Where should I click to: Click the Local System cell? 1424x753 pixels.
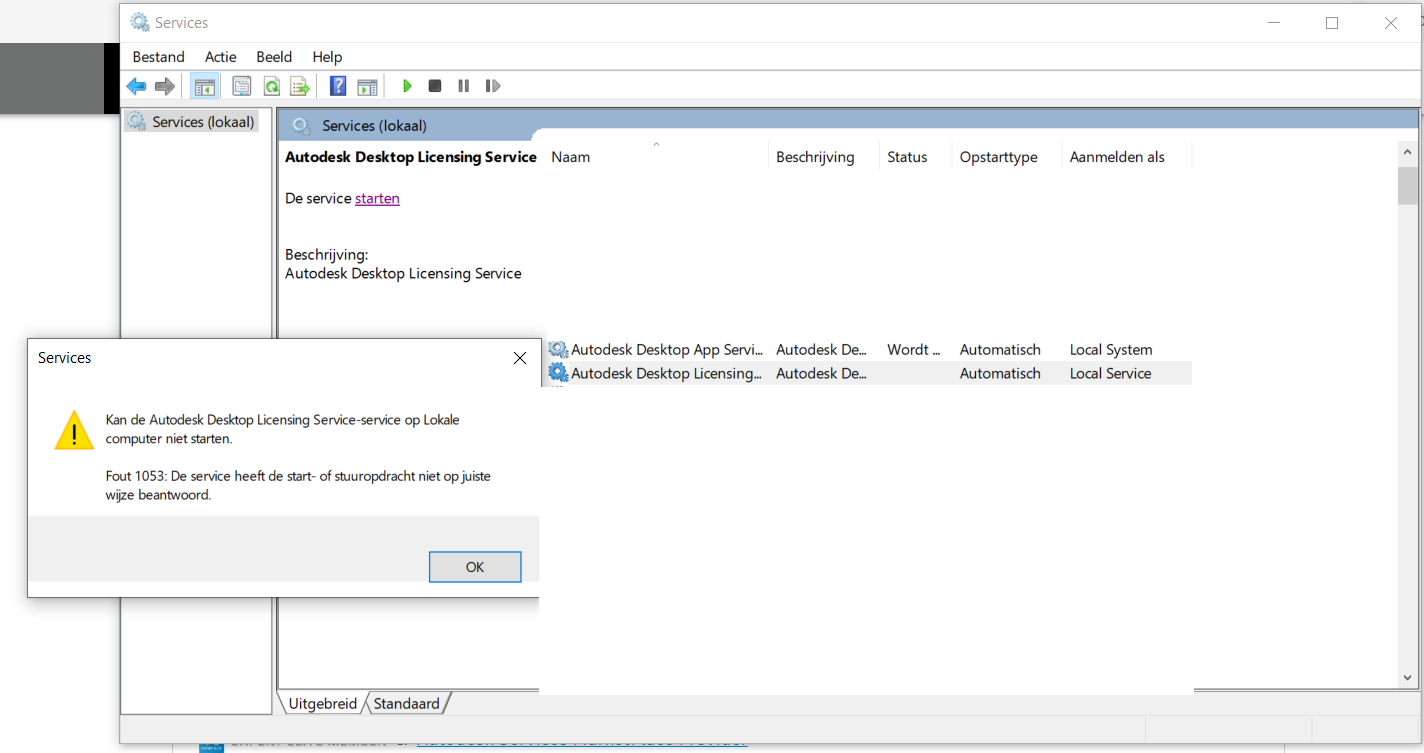click(1110, 350)
